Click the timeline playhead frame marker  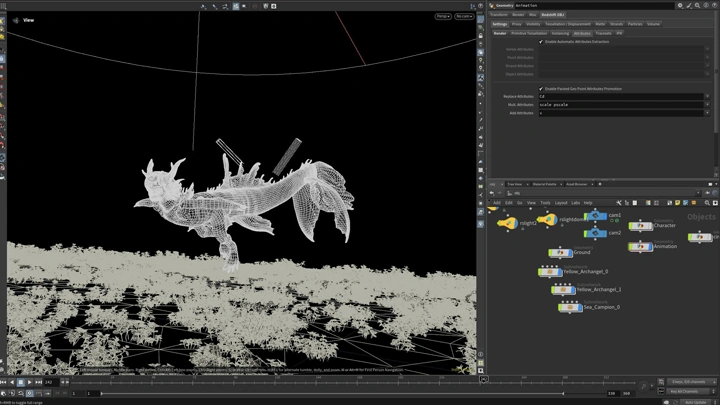[x=484, y=379]
